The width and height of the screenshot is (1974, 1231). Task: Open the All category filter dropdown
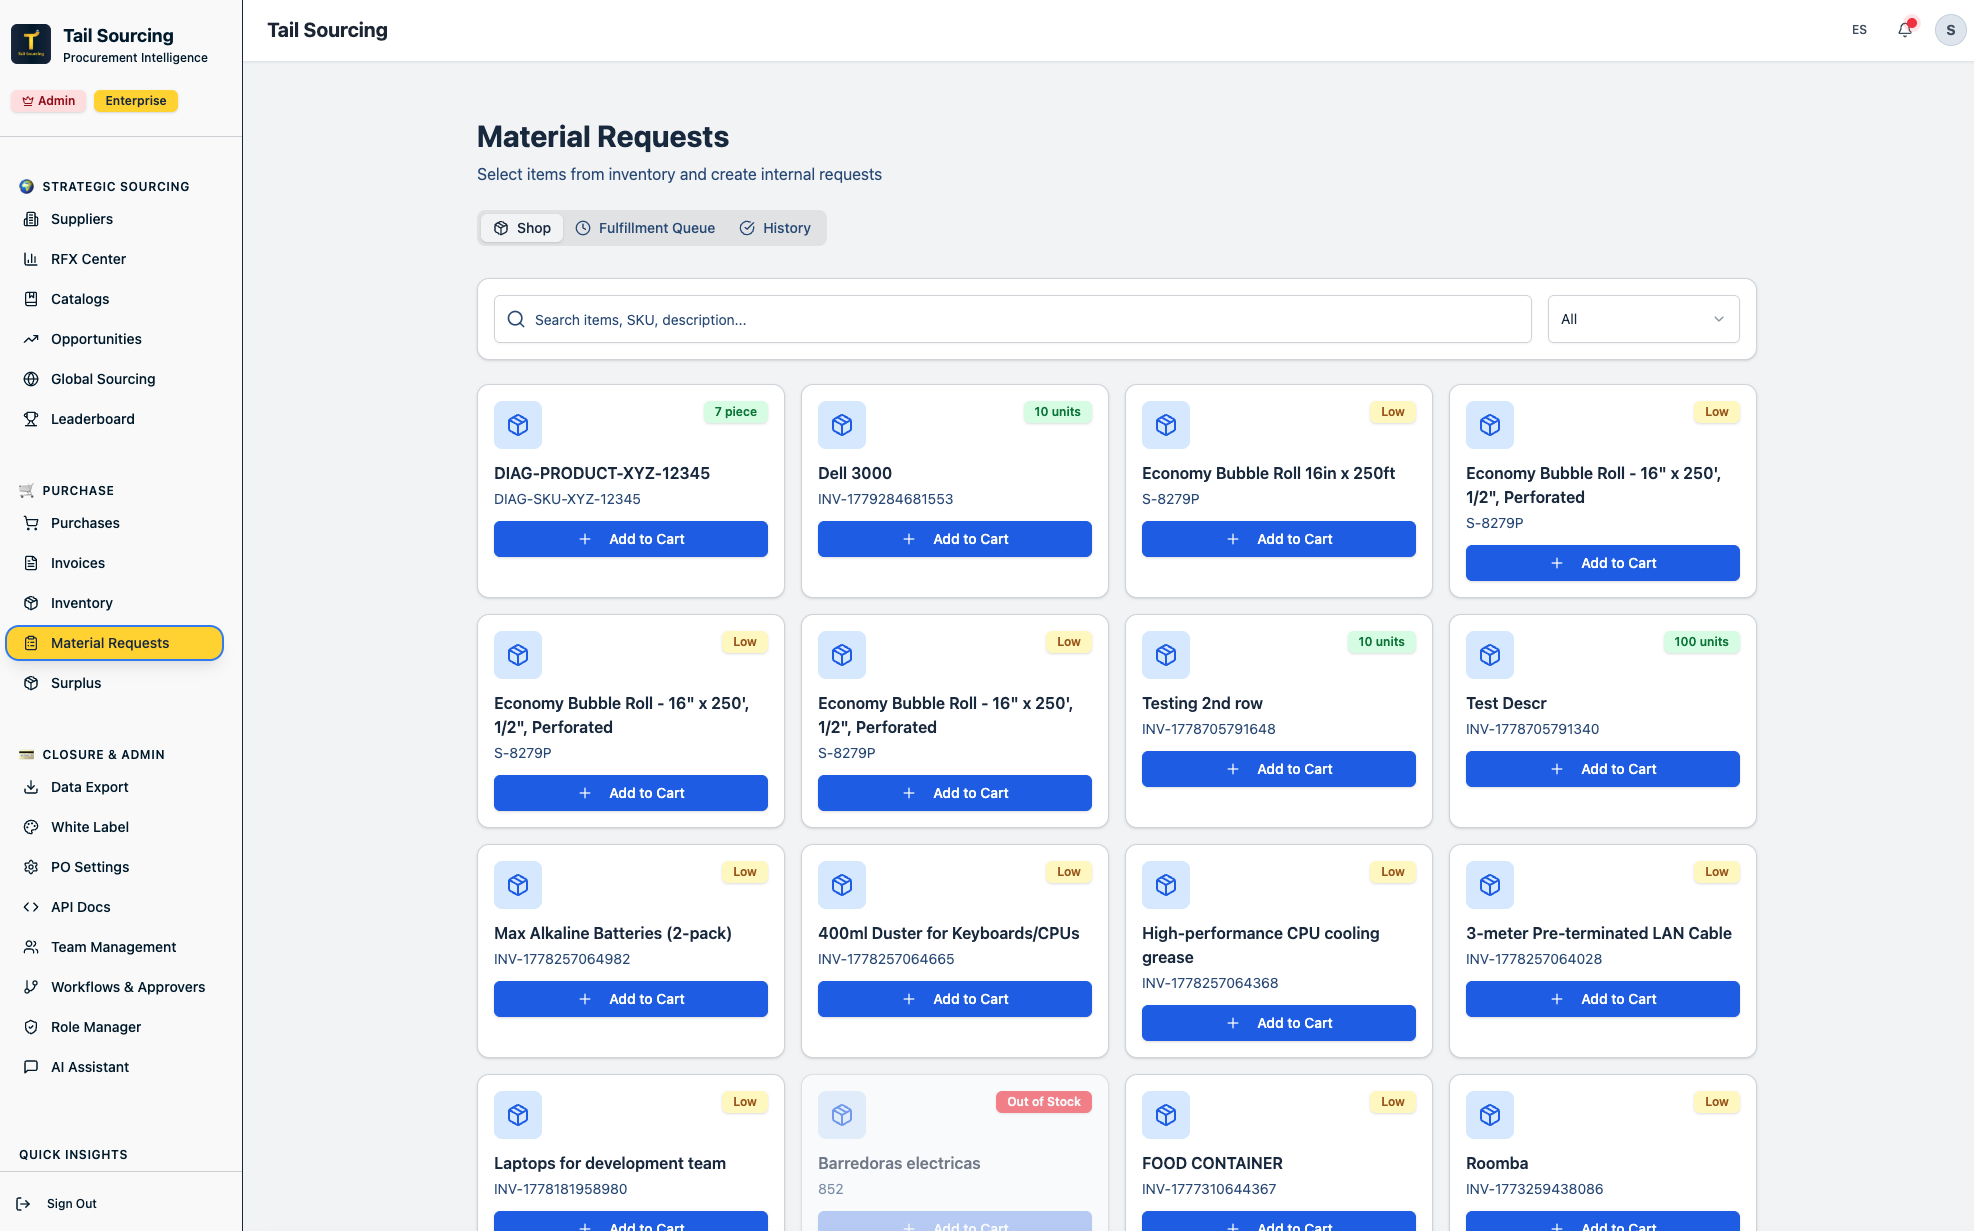pos(1643,319)
